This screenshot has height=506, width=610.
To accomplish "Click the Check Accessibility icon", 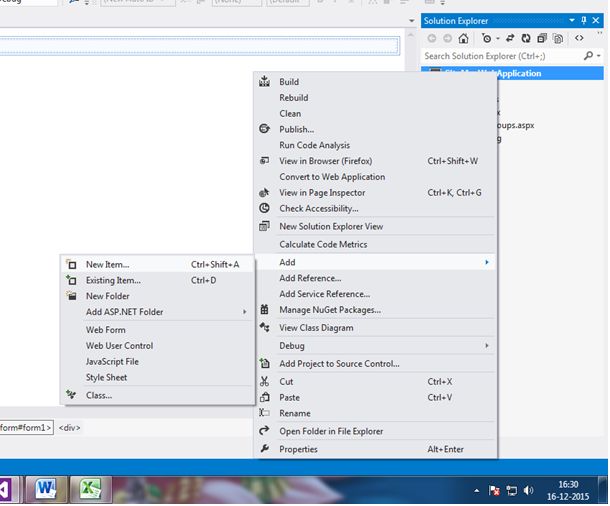I will coord(265,208).
